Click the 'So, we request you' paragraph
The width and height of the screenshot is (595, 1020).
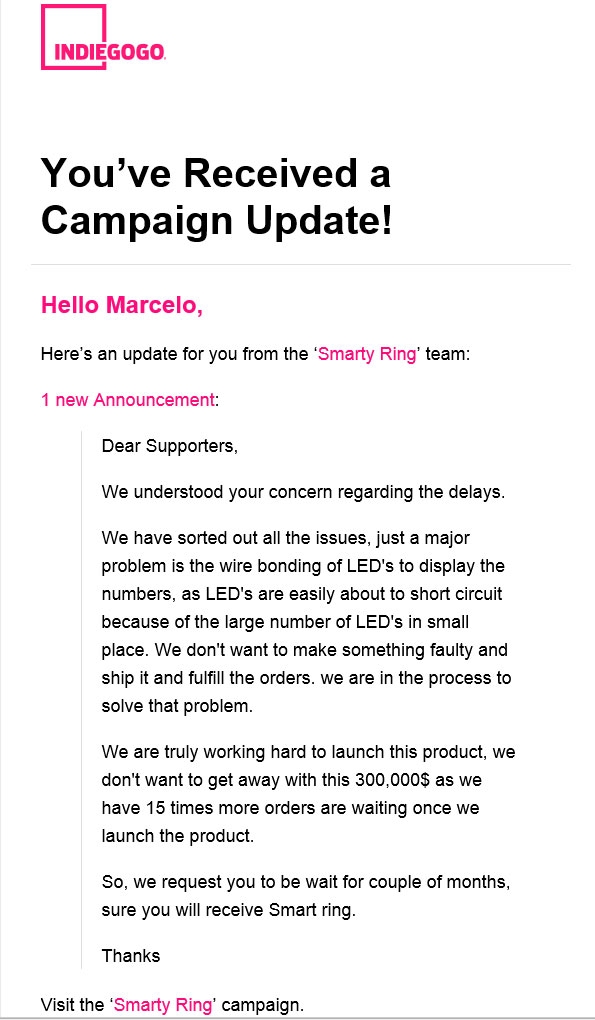coord(306,896)
